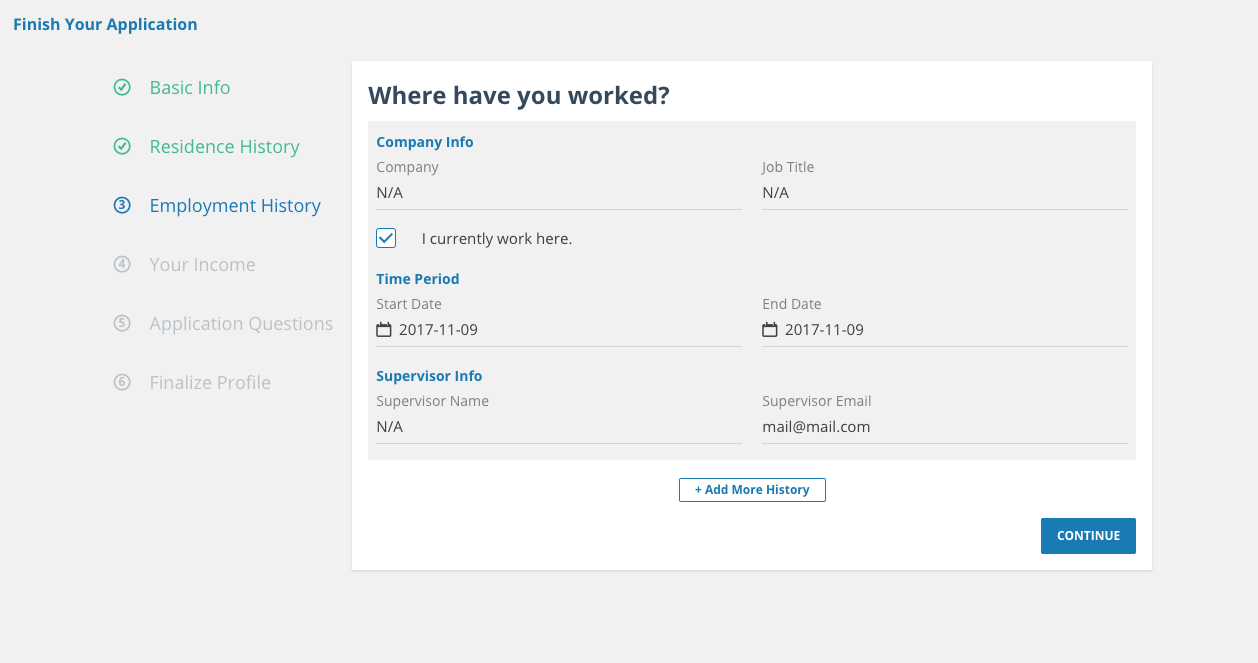
Task: Click the step 5 circle icon
Action: [x=122, y=324]
